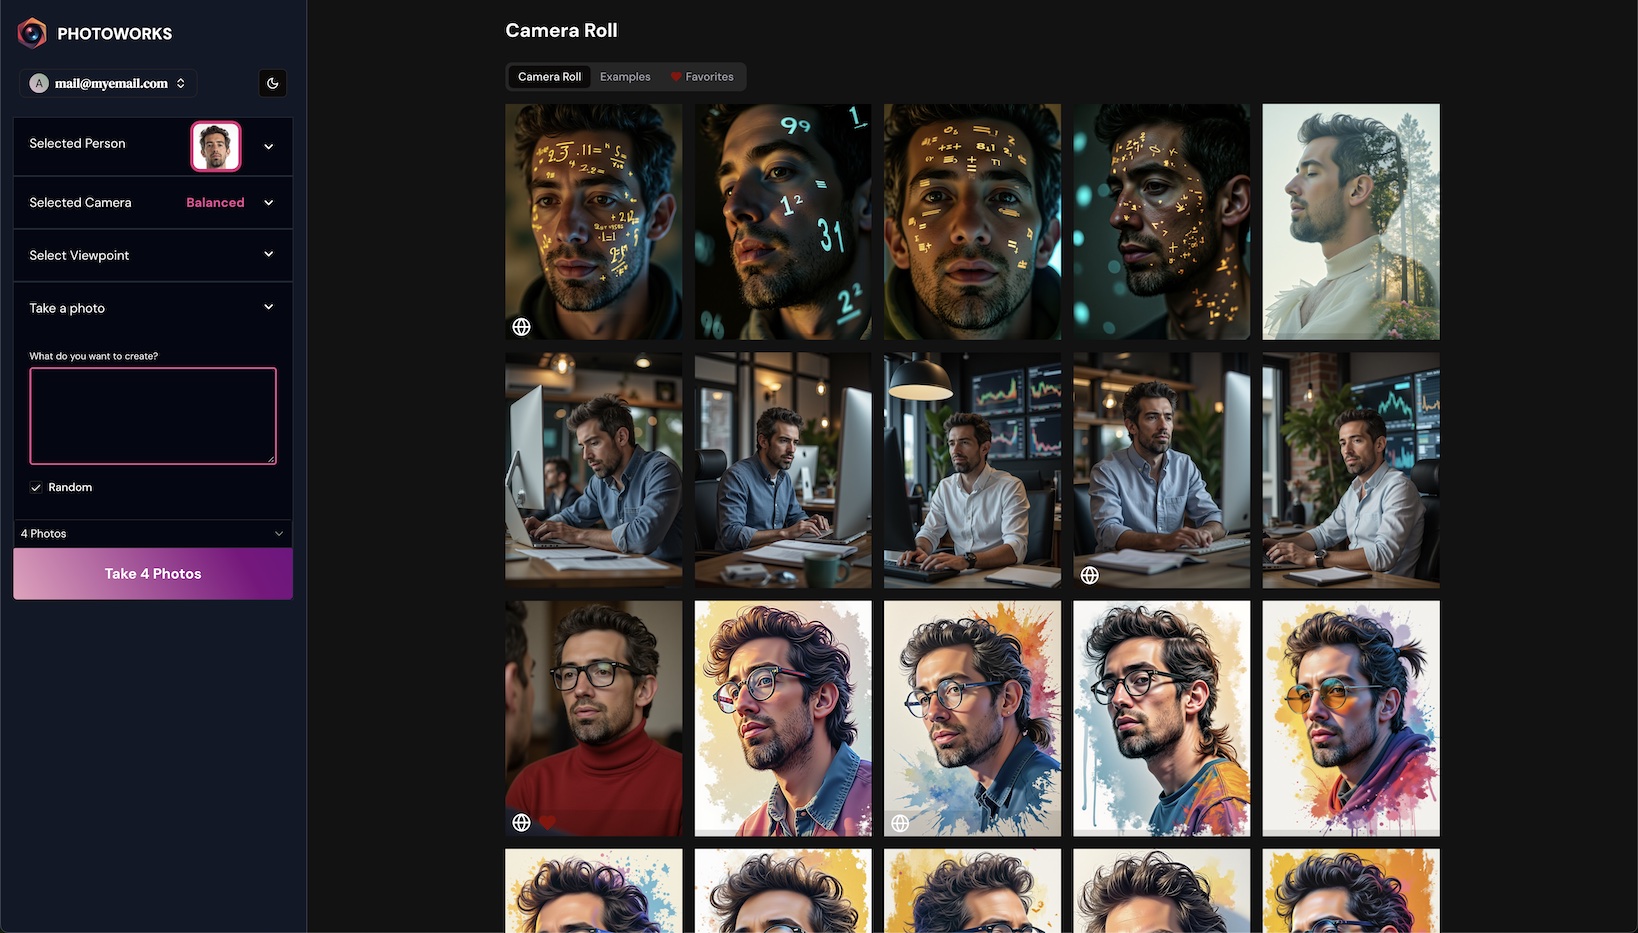Screen dimensions: 1638x933
Task: Open office photo with pendant lamp and charts
Action: [972, 470]
